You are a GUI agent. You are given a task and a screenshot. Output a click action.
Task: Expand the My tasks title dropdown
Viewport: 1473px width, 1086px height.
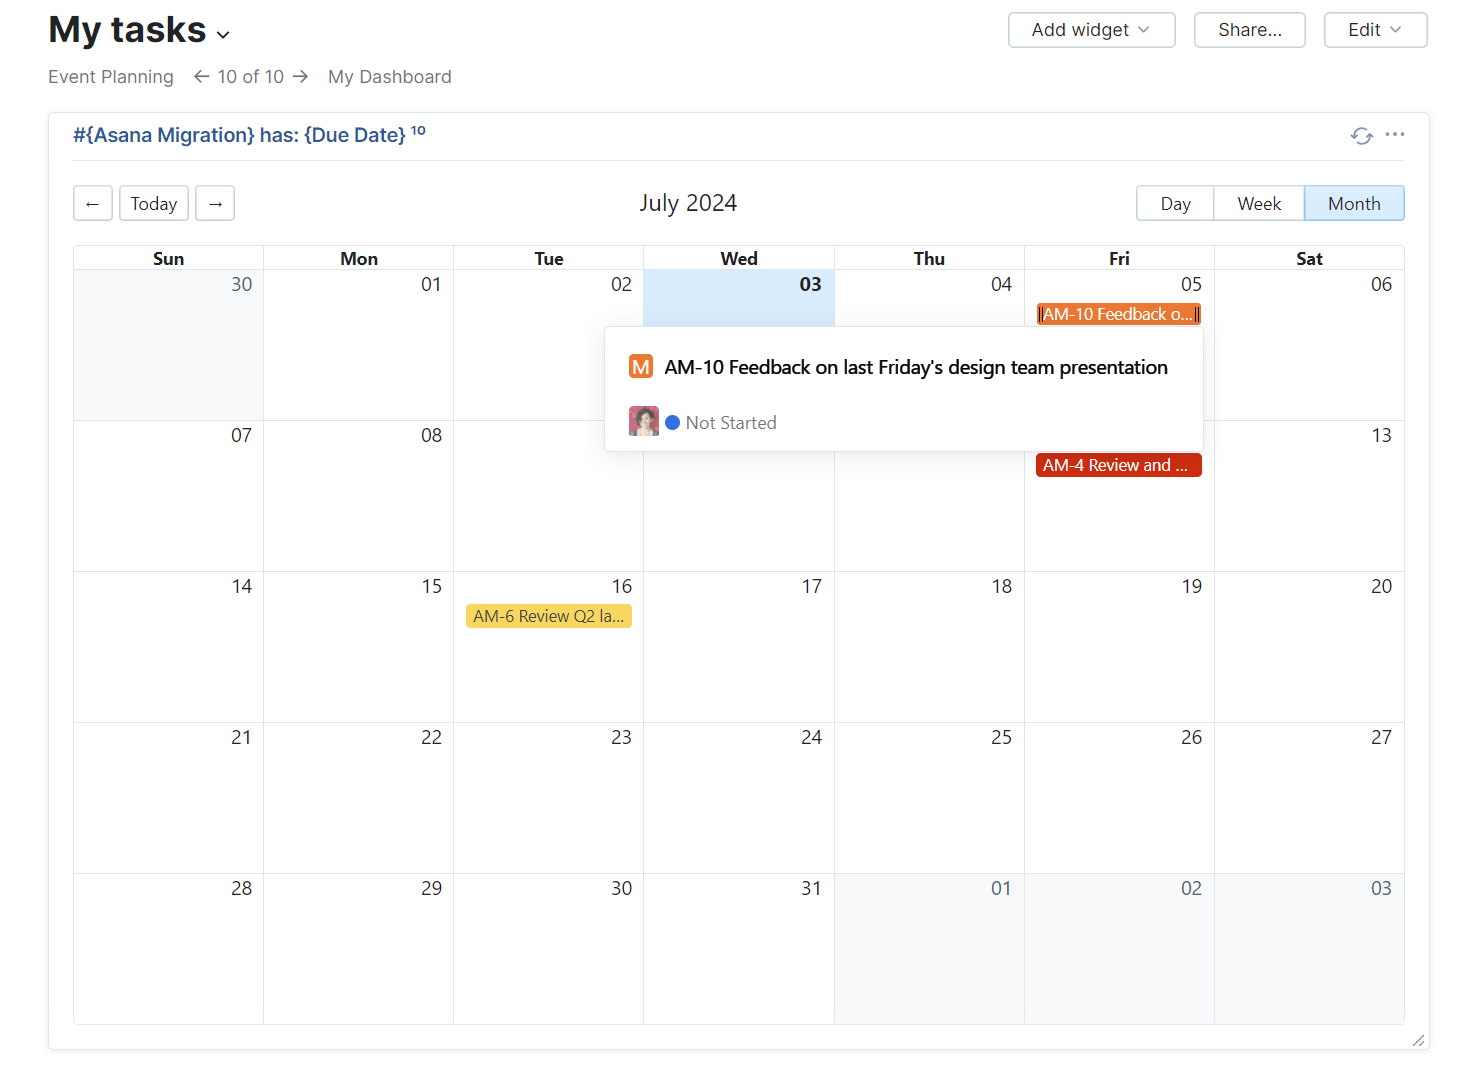(223, 35)
